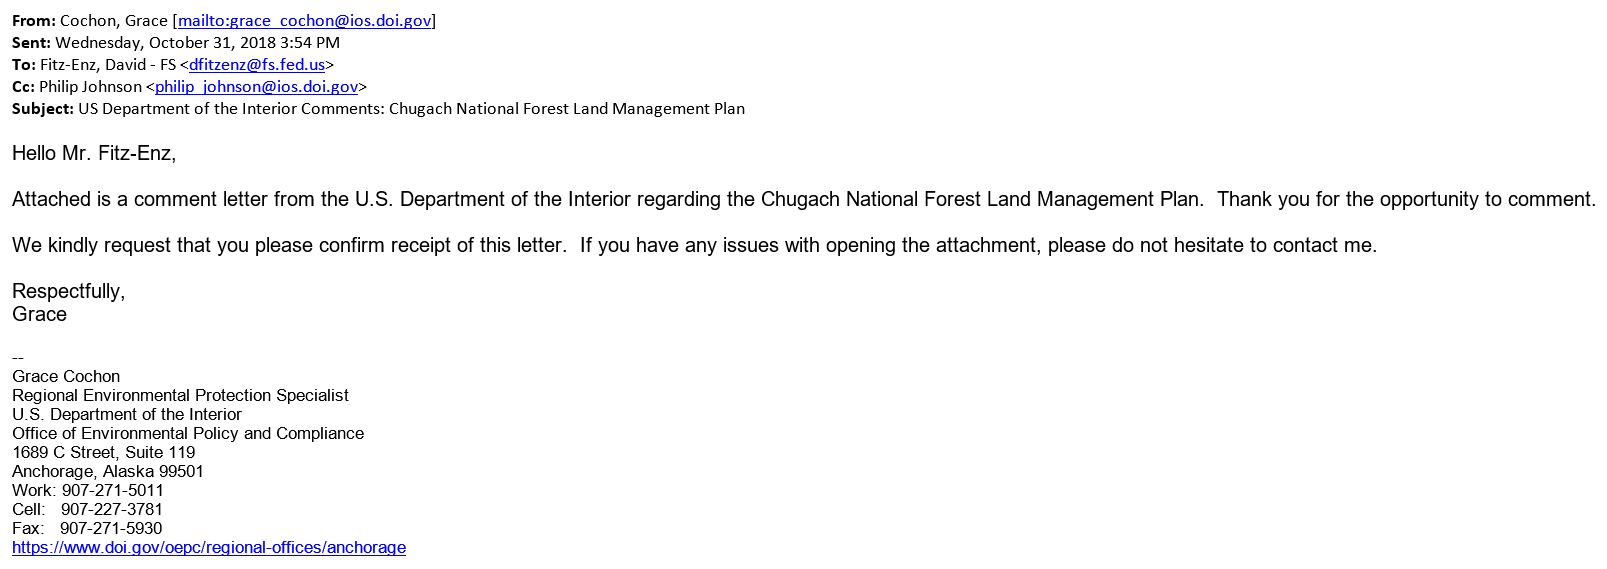Click the U.S. Department of the Interior signature line
This screenshot has width=1607, height=569.
tap(127, 414)
